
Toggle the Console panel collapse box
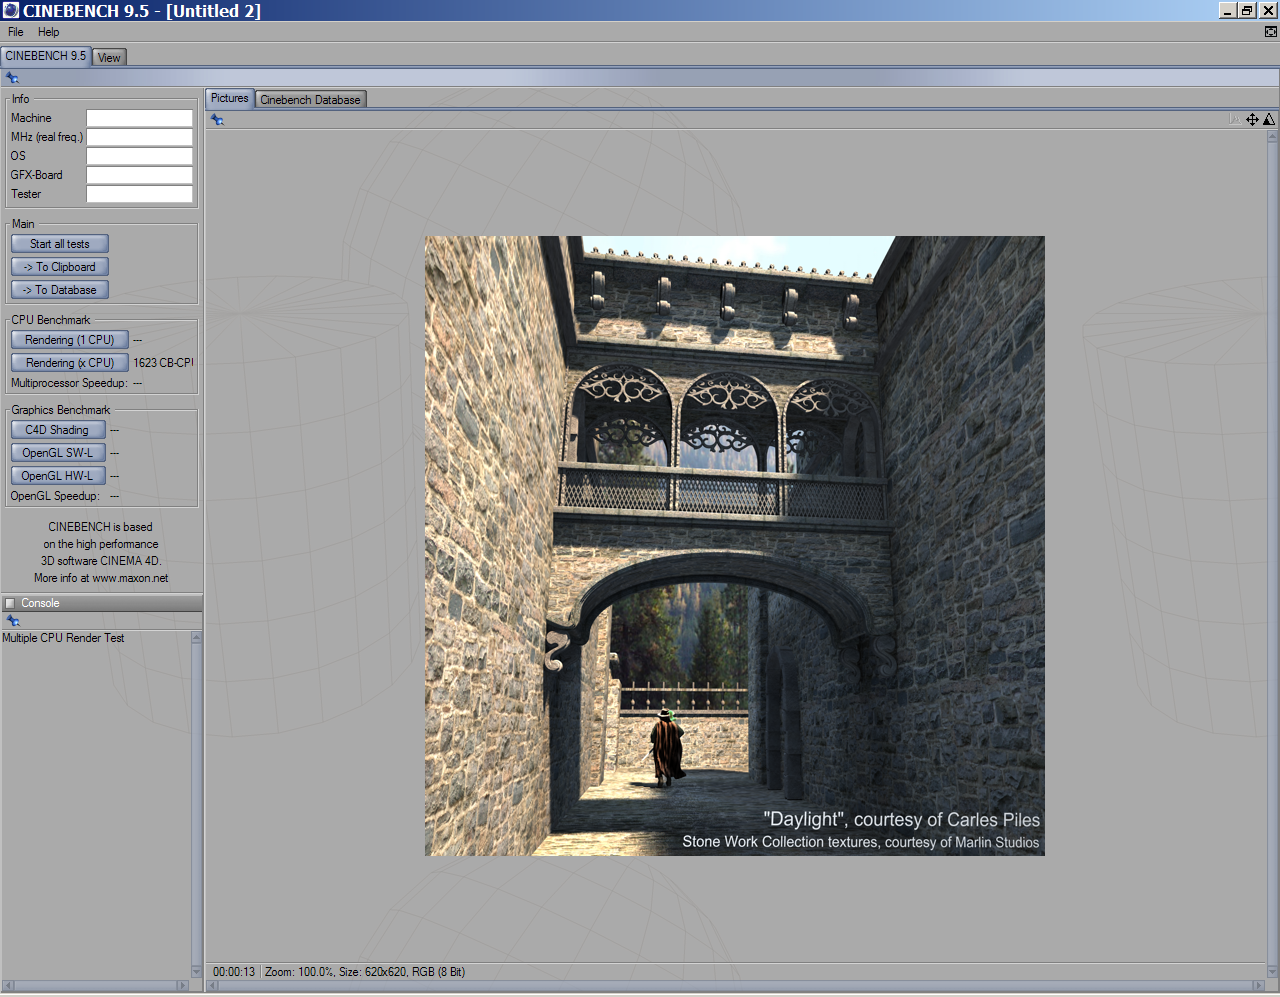click(10, 603)
